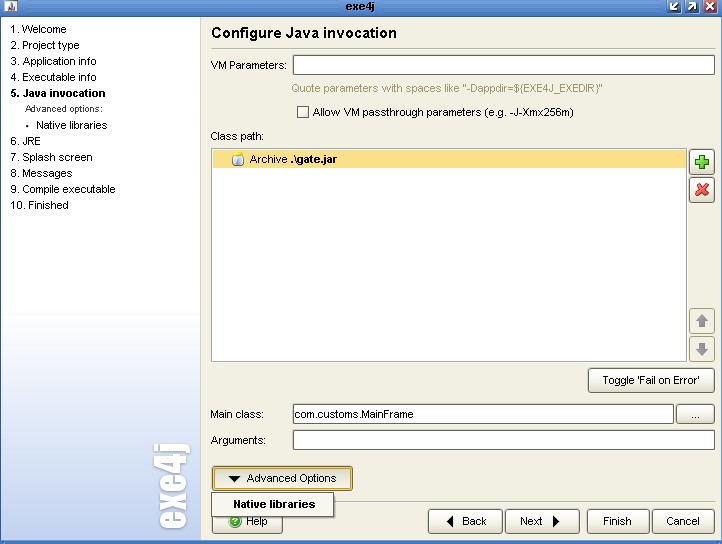Screen dimensions: 722x544
Task: Move class path entry up
Action: [x=702, y=321]
